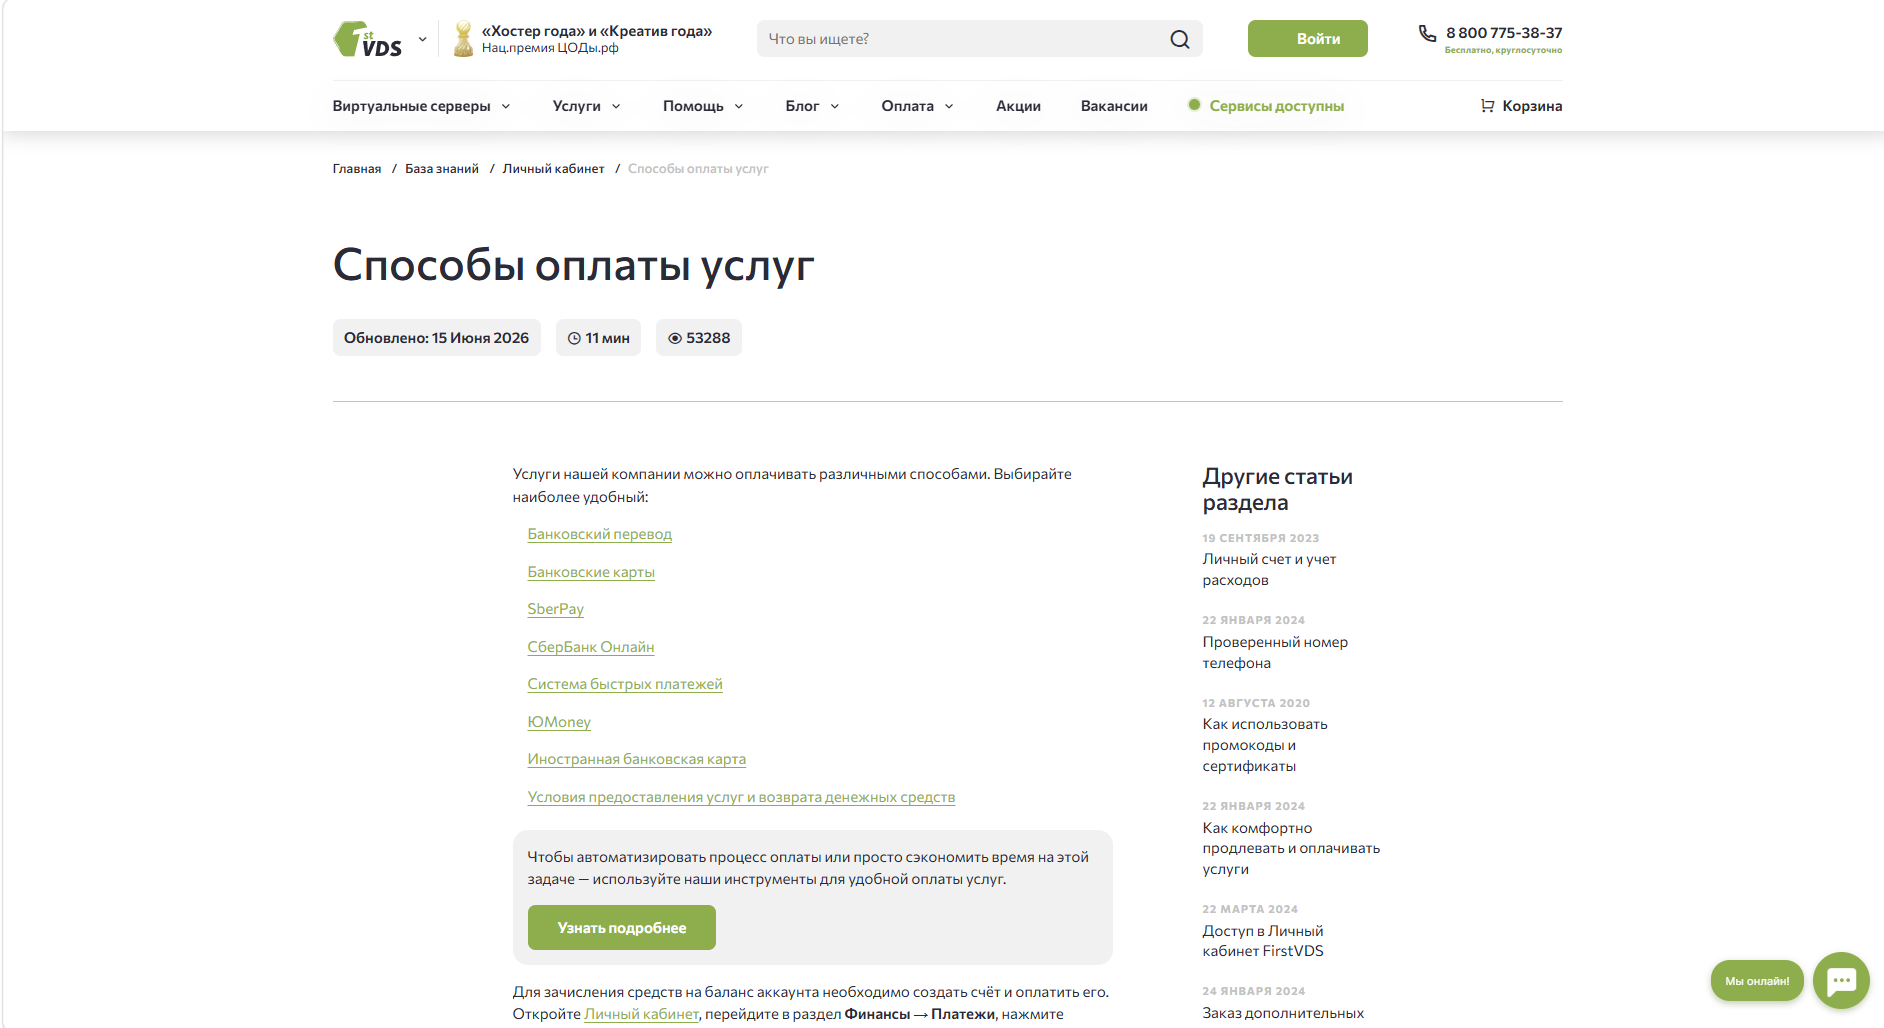This screenshot has width=1884, height=1028.
Task: Click the Обновлено: 15 Июня 2026 badge
Action: tap(437, 338)
